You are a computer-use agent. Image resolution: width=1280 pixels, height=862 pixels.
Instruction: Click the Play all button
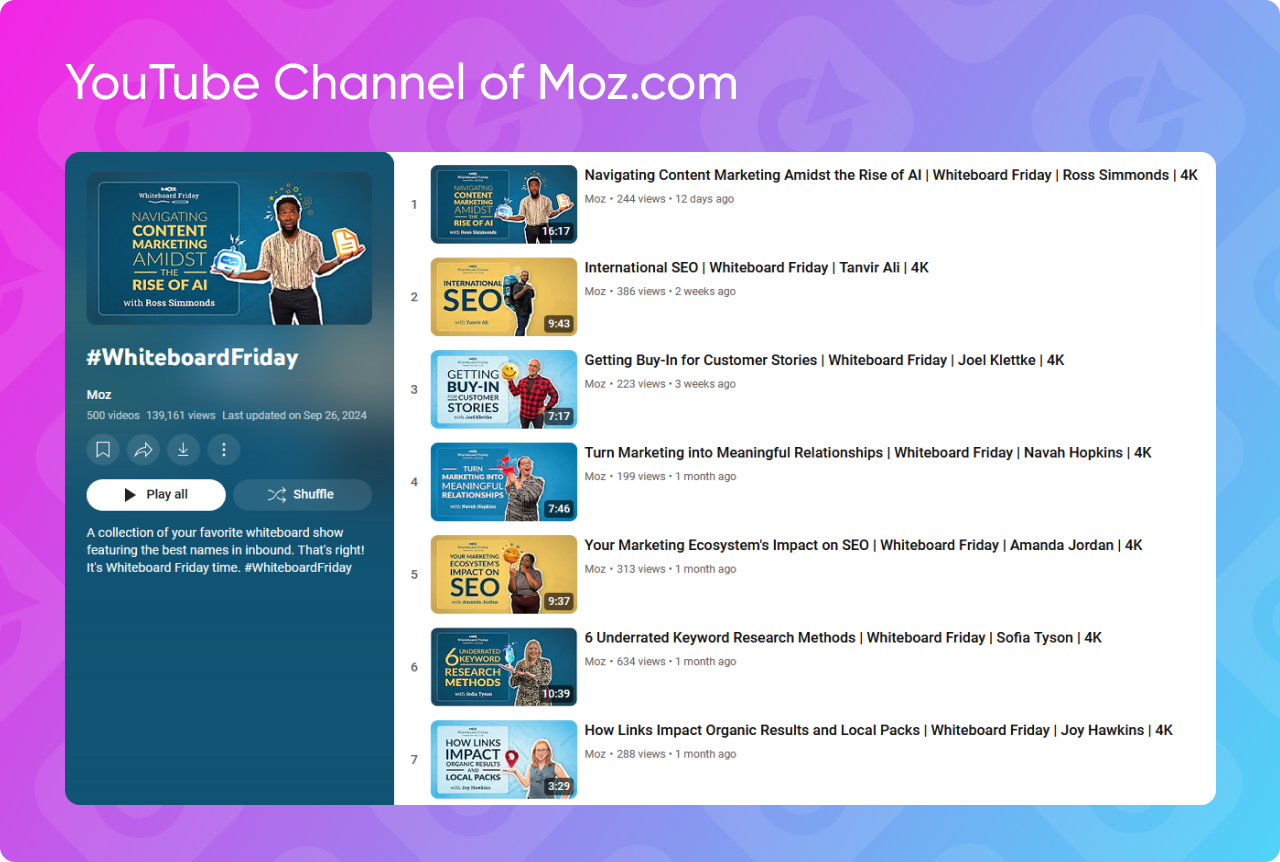coord(156,494)
